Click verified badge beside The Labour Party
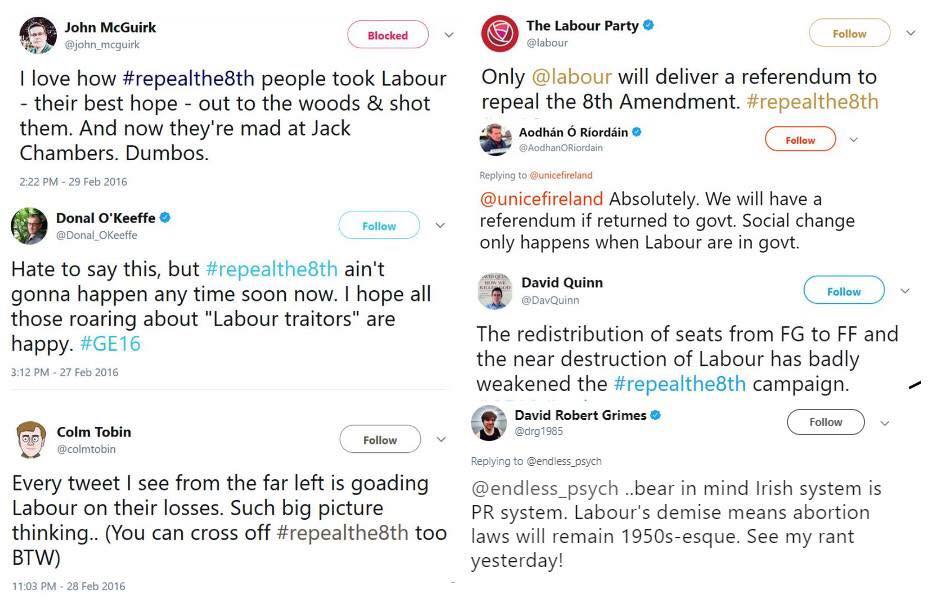 [649, 26]
